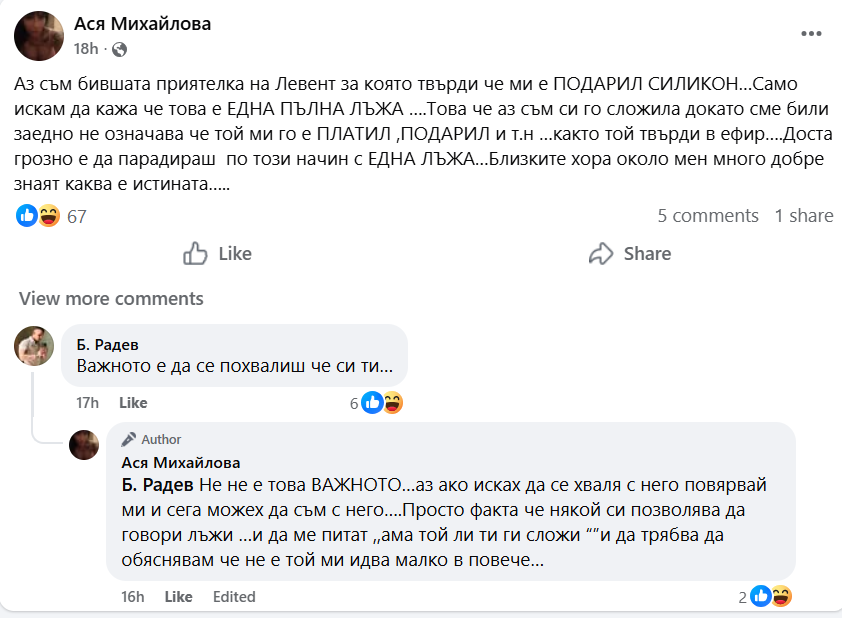
Task: Click View more comments
Action: pyautogui.click(x=110, y=298)
